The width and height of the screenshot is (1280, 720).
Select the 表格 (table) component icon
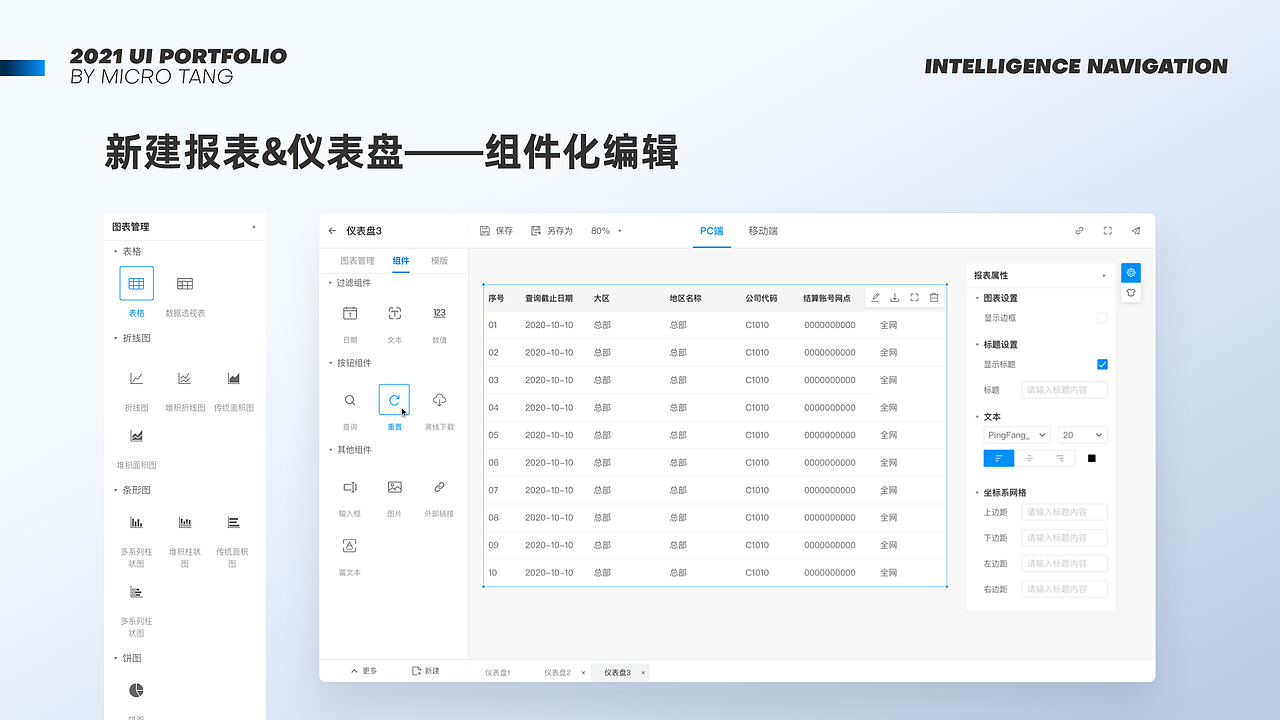click(x=136, y=283)
